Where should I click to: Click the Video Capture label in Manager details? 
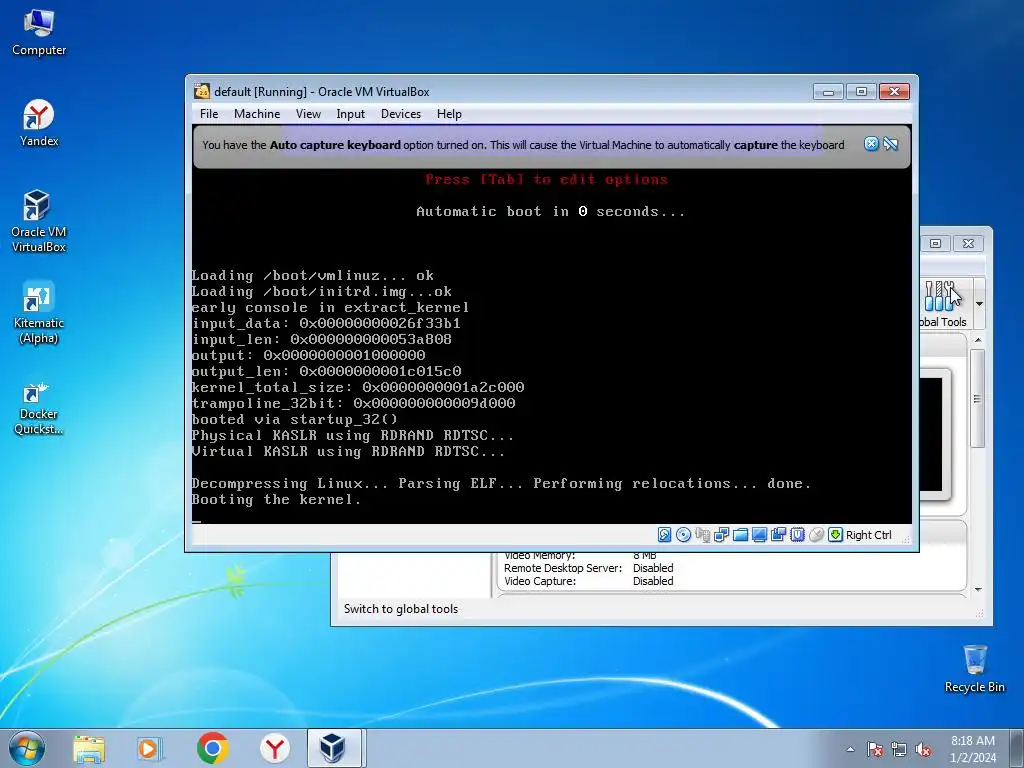(x=540, y=581)
